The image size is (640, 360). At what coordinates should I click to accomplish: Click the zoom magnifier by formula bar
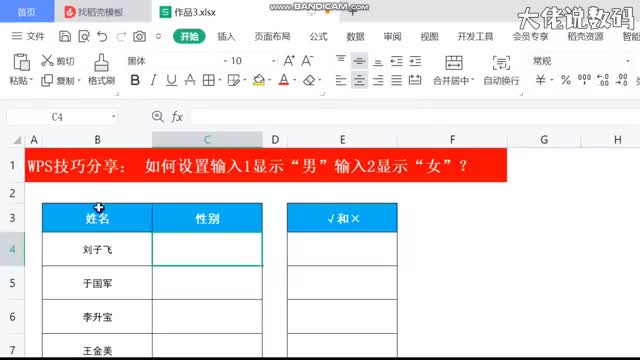coord(158,117)
